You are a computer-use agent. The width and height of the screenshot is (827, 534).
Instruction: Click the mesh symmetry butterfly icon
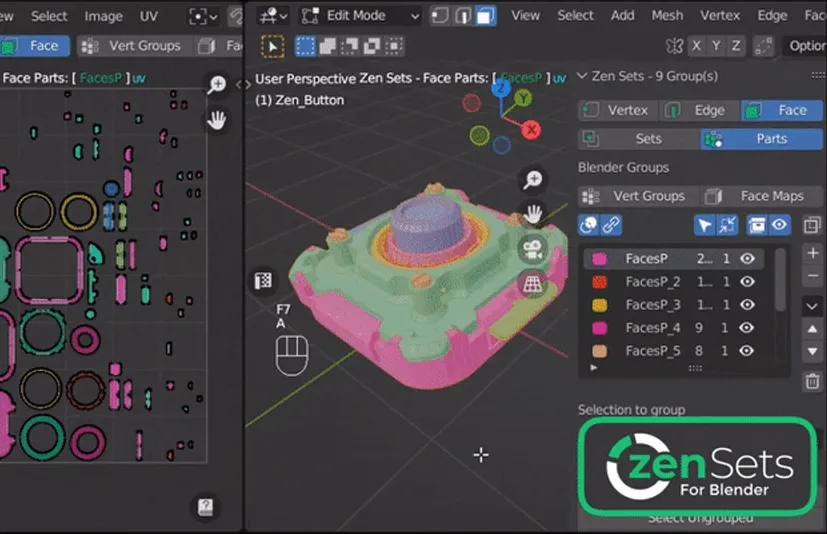coord(674,46)
